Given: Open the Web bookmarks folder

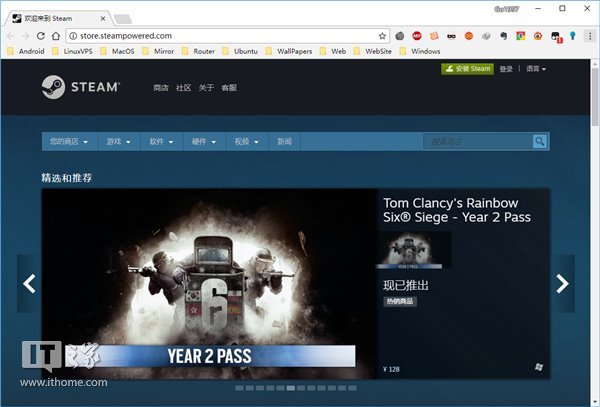Looking at the screenshot, I should point(333,51).
